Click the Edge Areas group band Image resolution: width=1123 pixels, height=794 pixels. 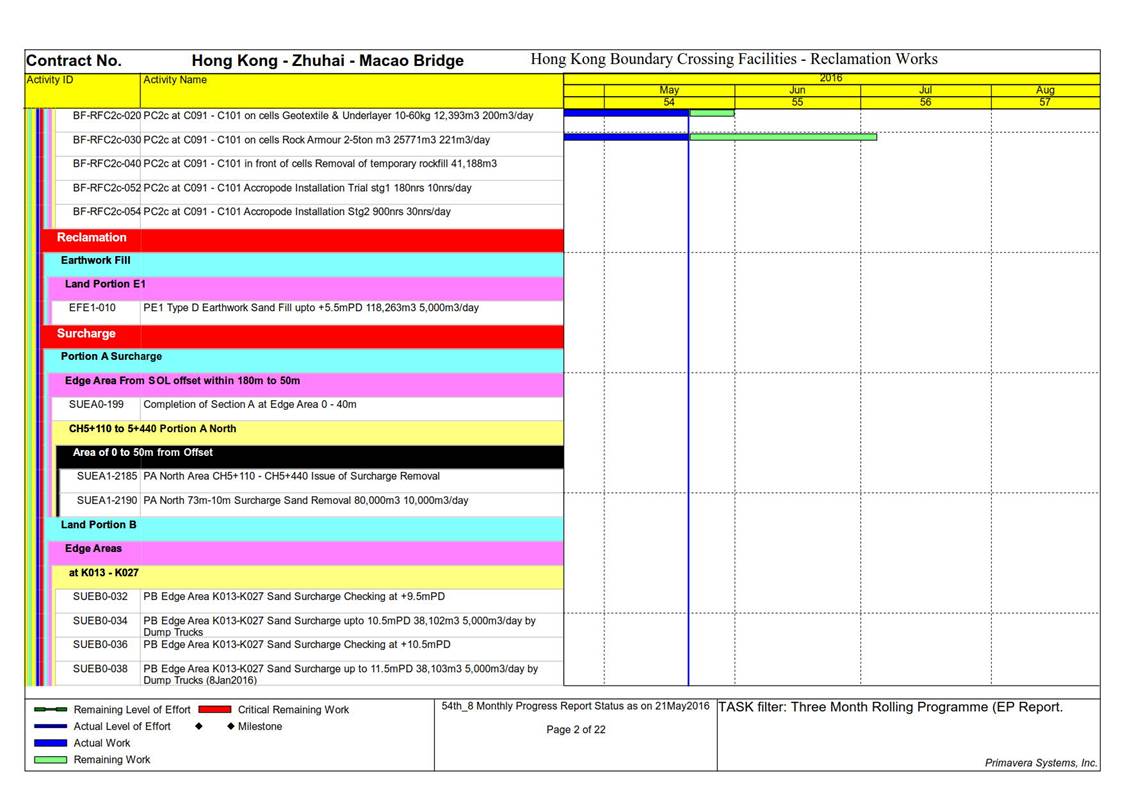point(307,552)
